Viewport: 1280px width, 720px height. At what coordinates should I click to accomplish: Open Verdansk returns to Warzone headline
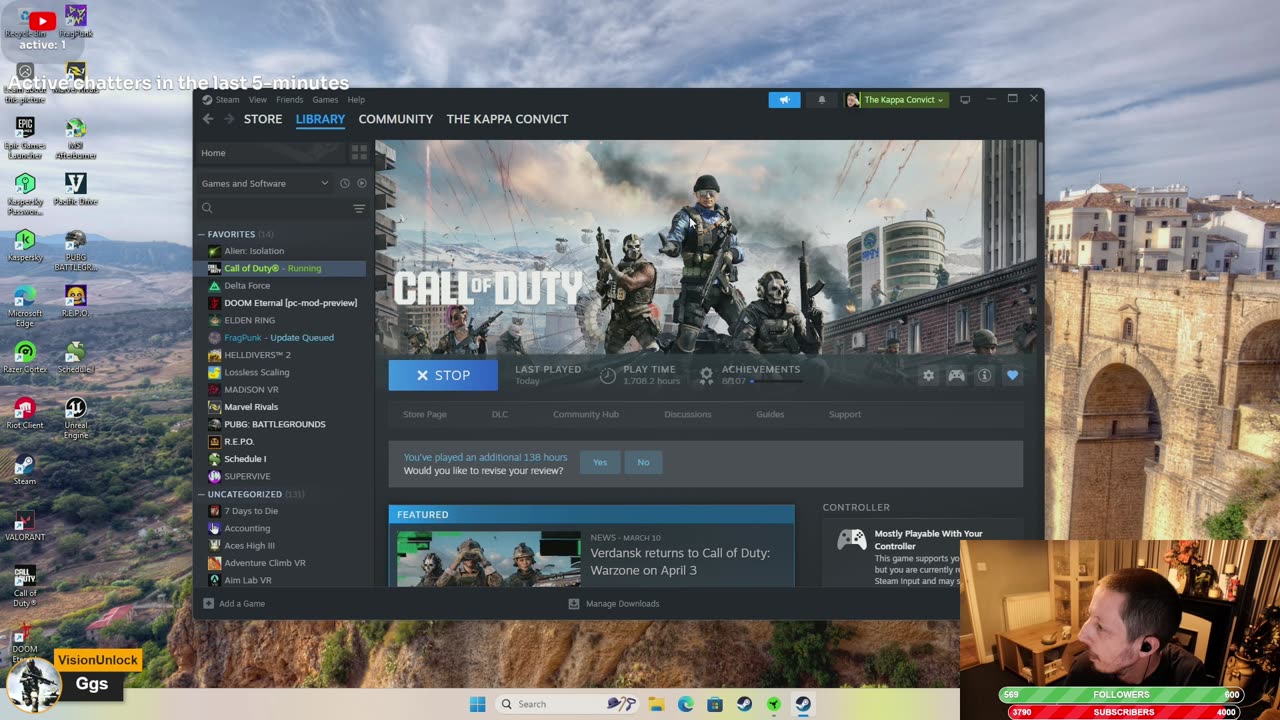[680, 561]
